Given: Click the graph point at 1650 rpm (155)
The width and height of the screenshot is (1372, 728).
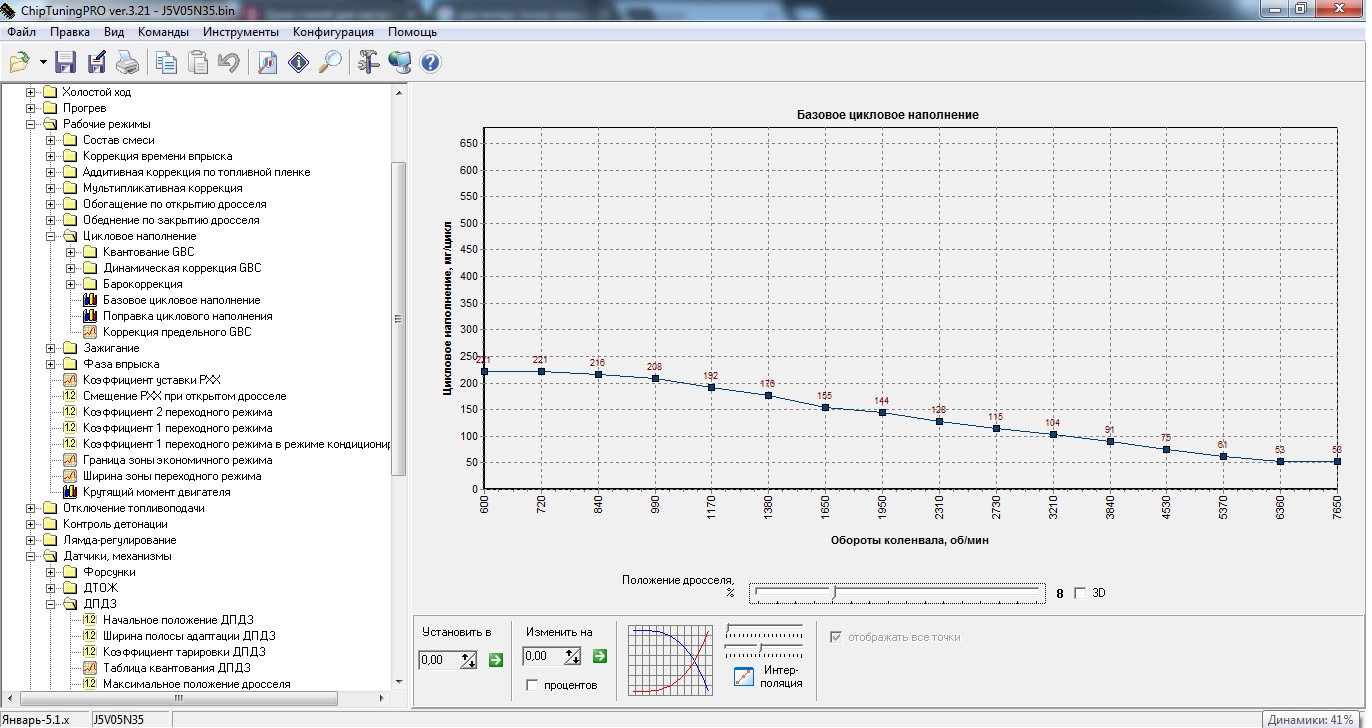Looking at the screenshot, I should [825, 407].
